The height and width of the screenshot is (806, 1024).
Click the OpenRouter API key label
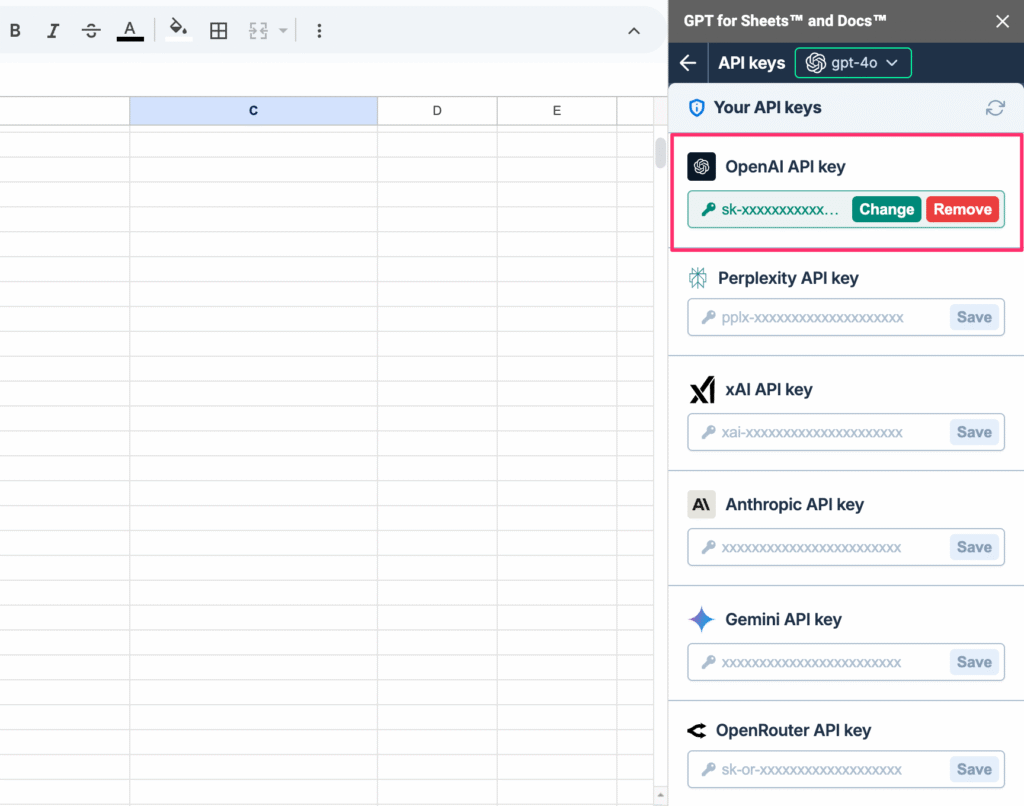point(793,730)
